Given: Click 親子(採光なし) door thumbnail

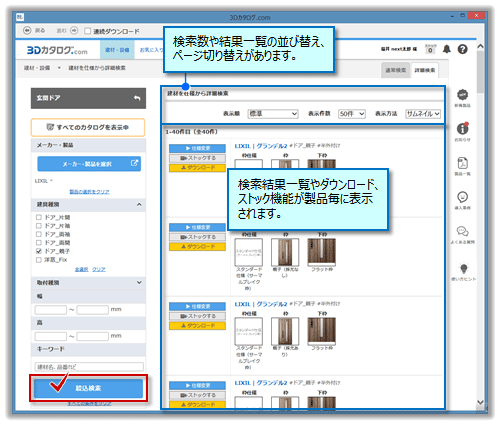Looking at the screenshot, I should (285, 252).
